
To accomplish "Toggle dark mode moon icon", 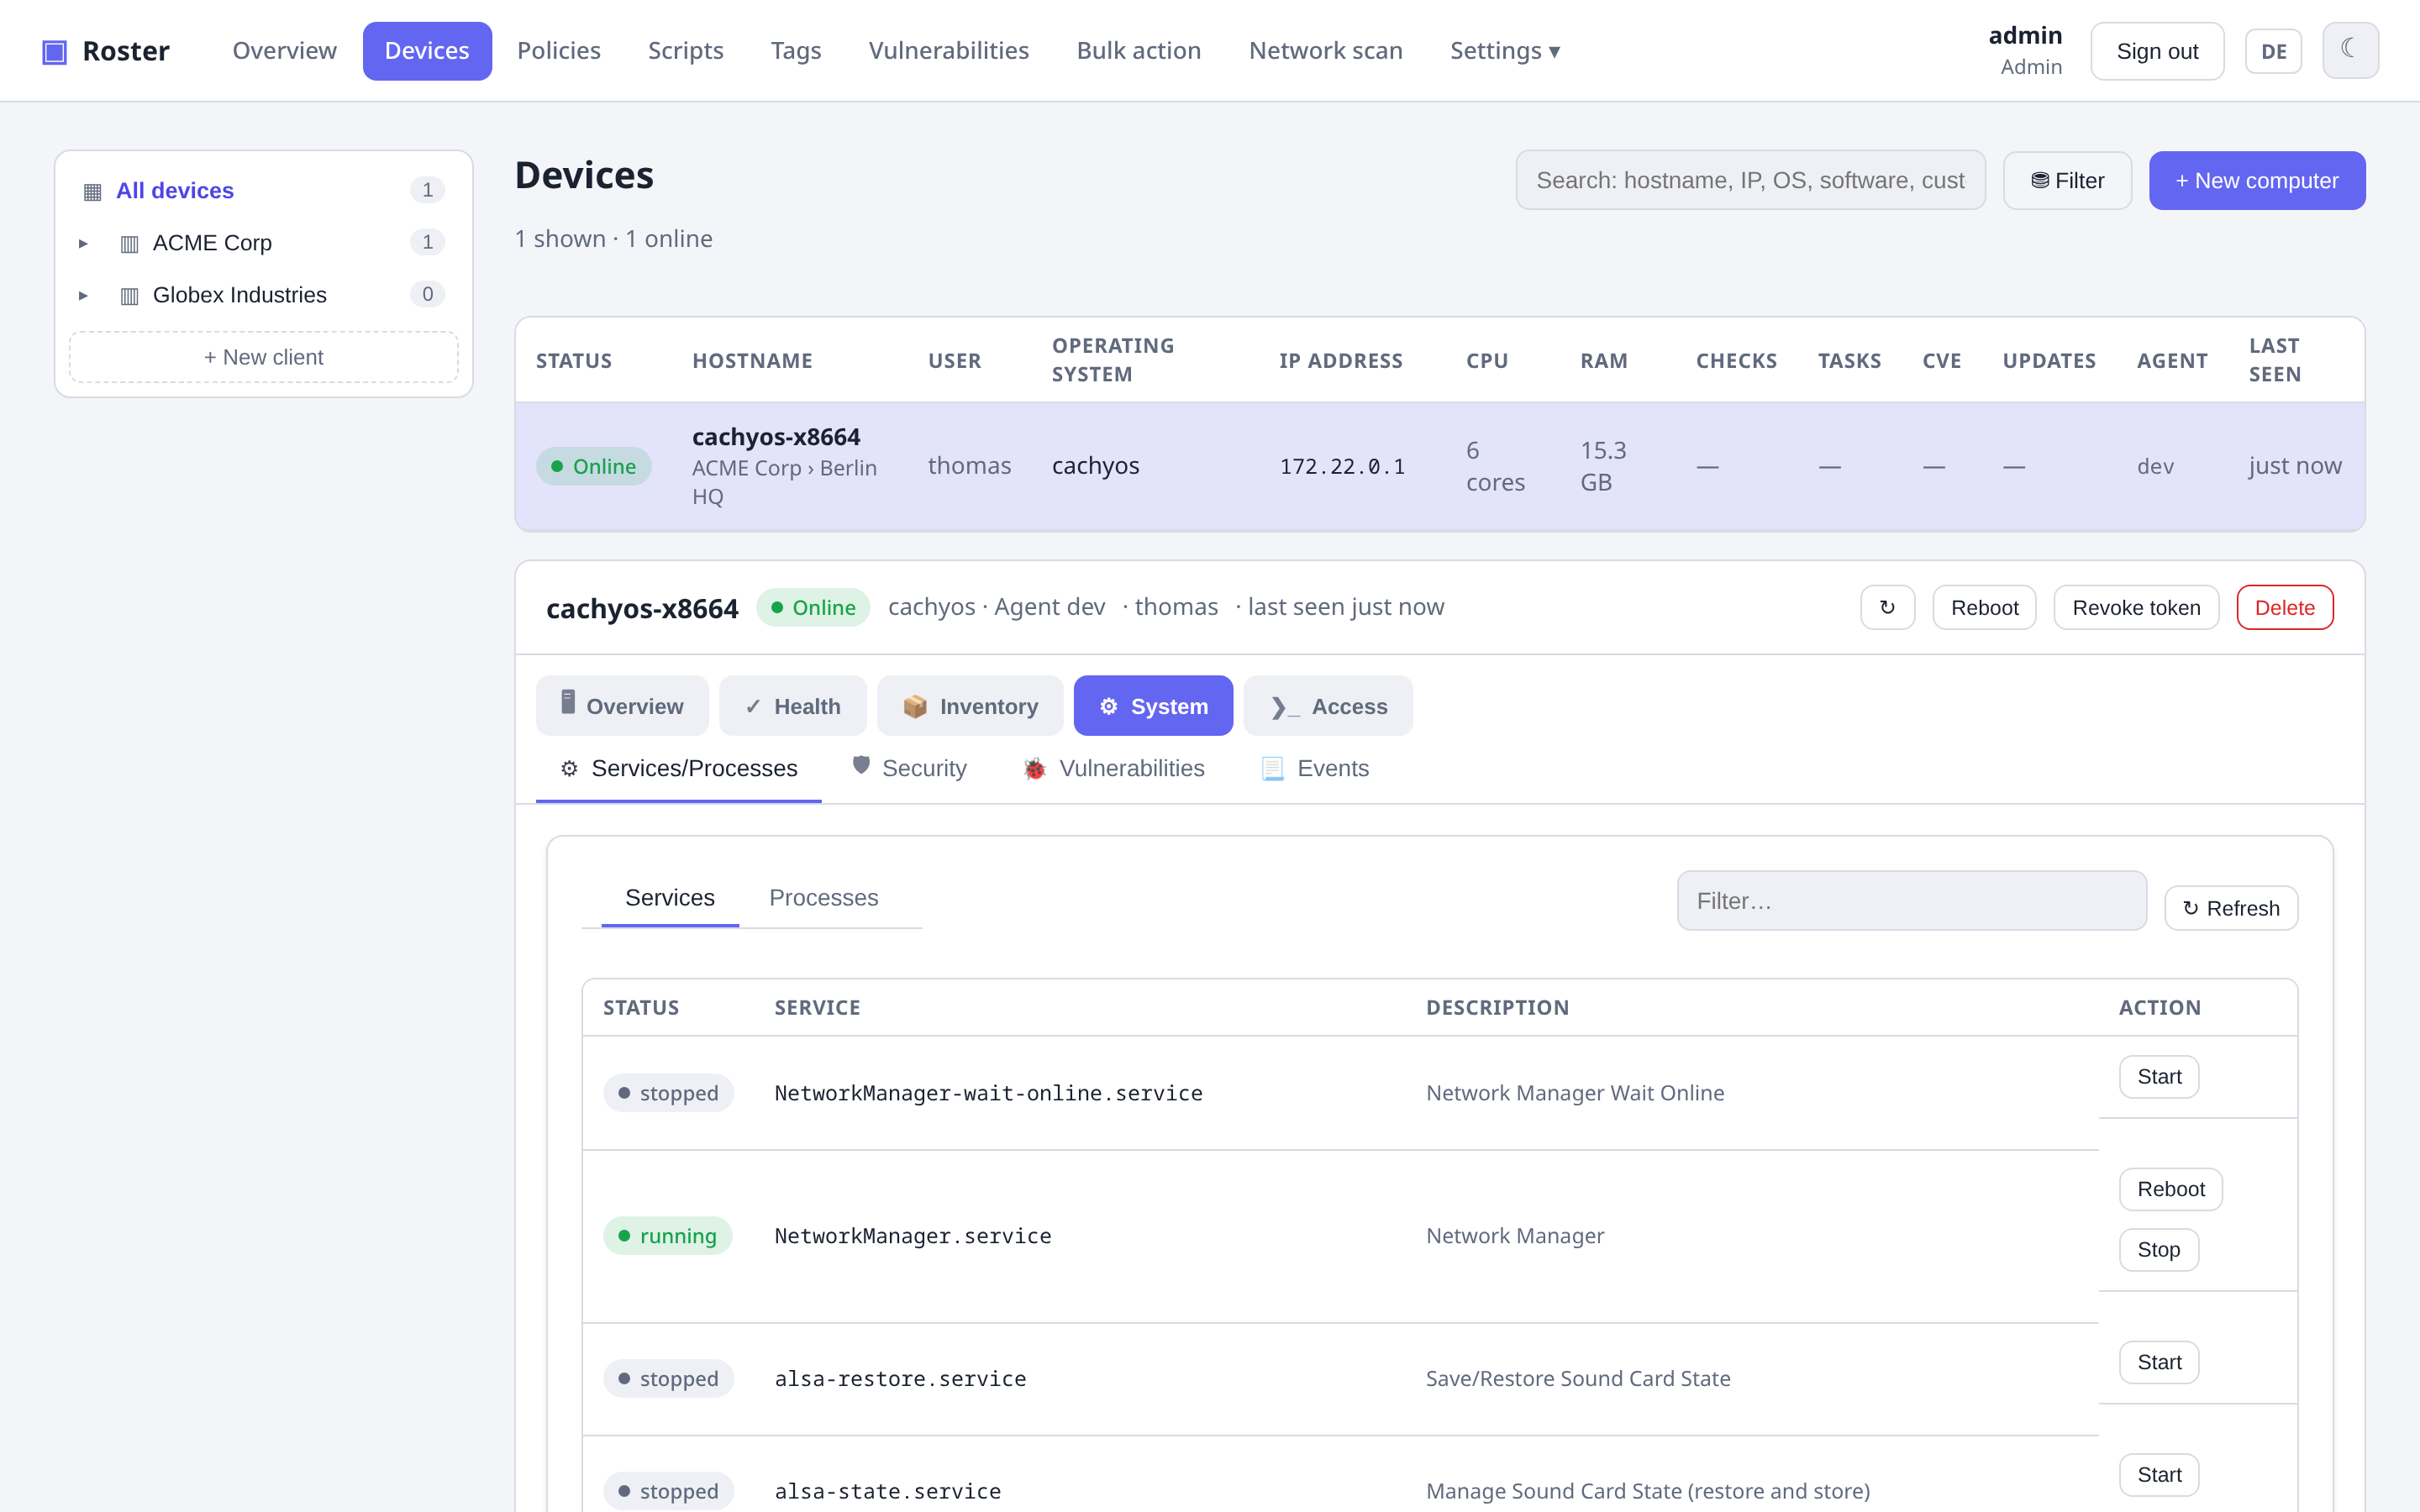I will [2350, 50].
